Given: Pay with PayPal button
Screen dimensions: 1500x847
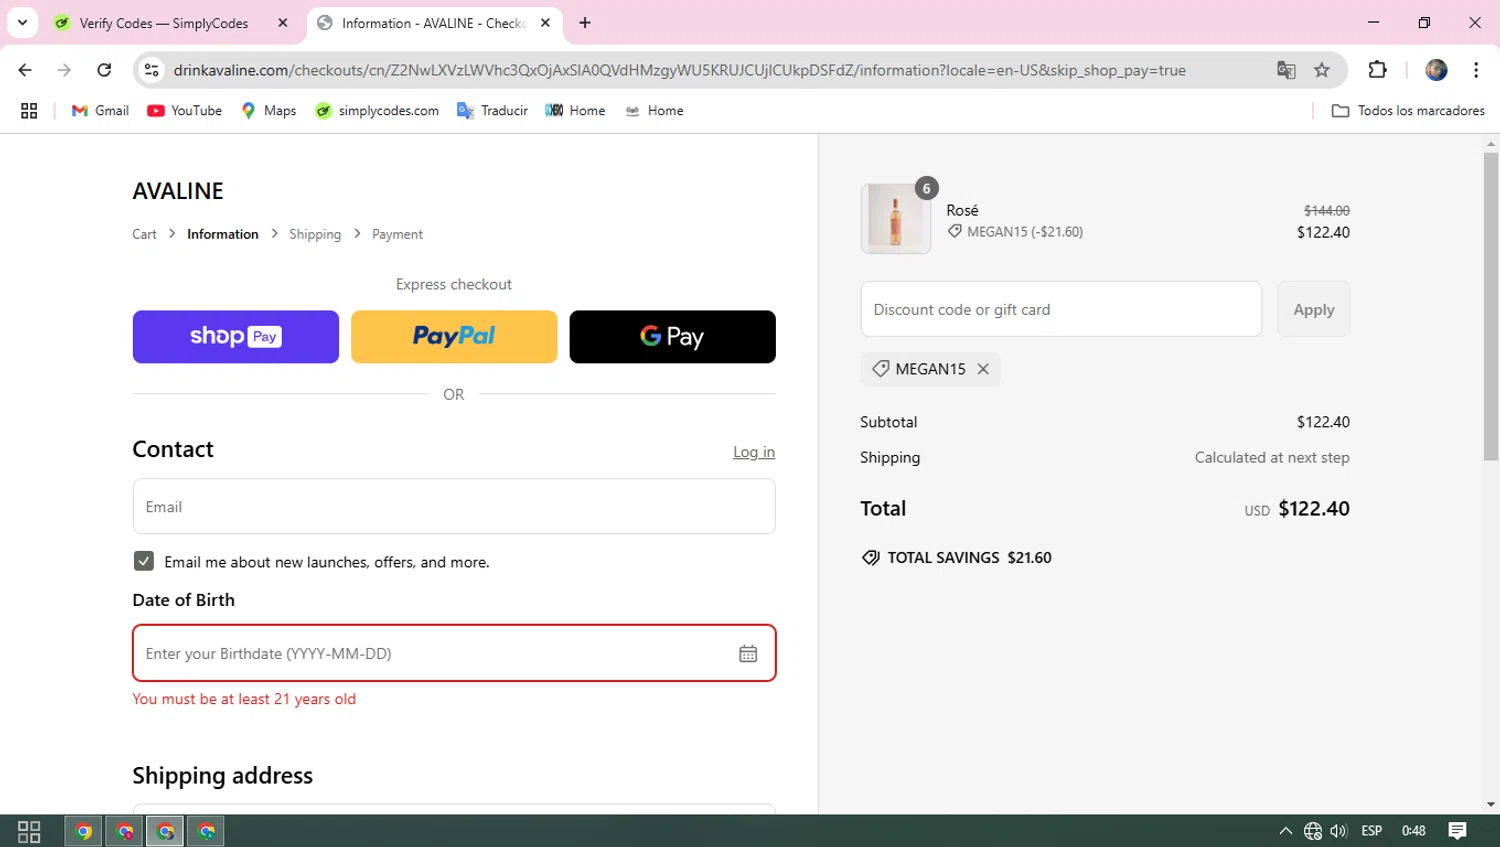Looking at the screenshot, I should (x=454, y=337).
